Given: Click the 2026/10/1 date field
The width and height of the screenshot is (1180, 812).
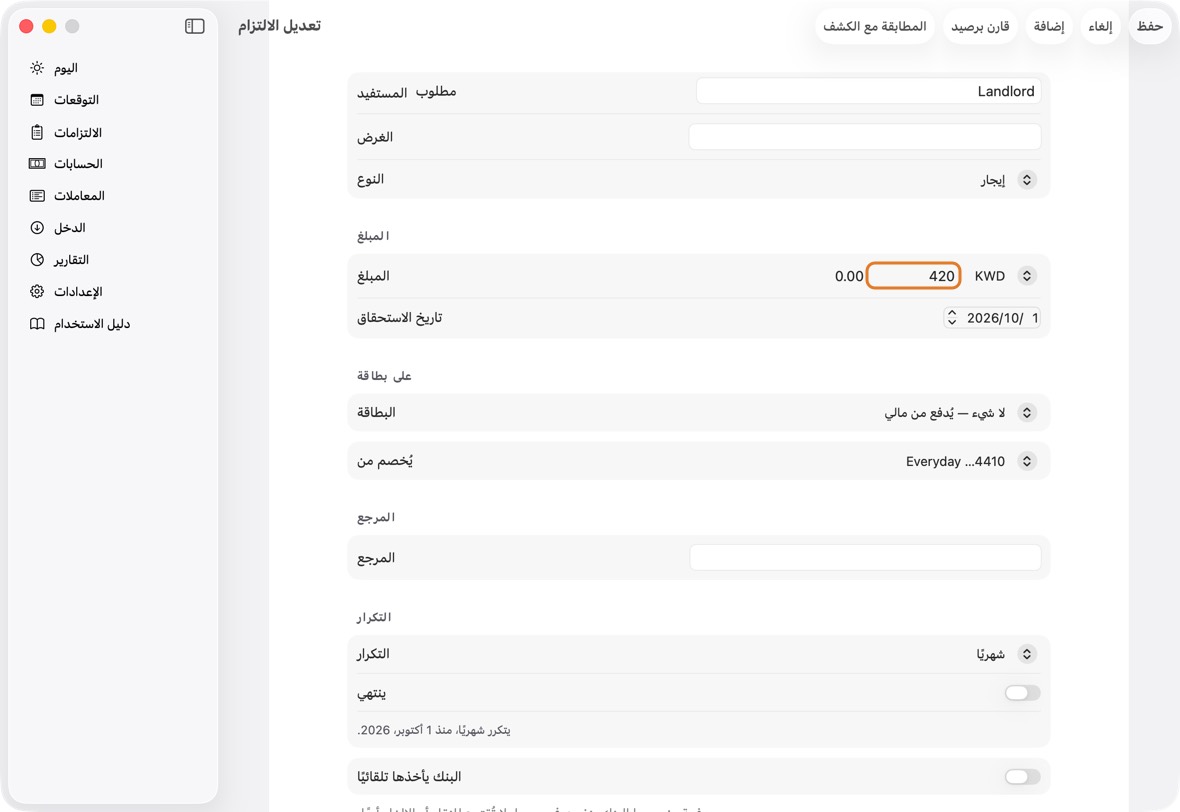Looking at the screenshot, I should coord(993,318).
